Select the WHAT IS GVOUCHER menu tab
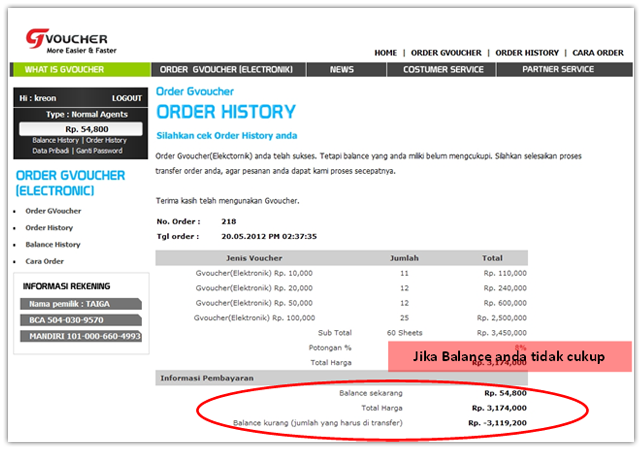This screenshot has height=451, width=640. 80,69
